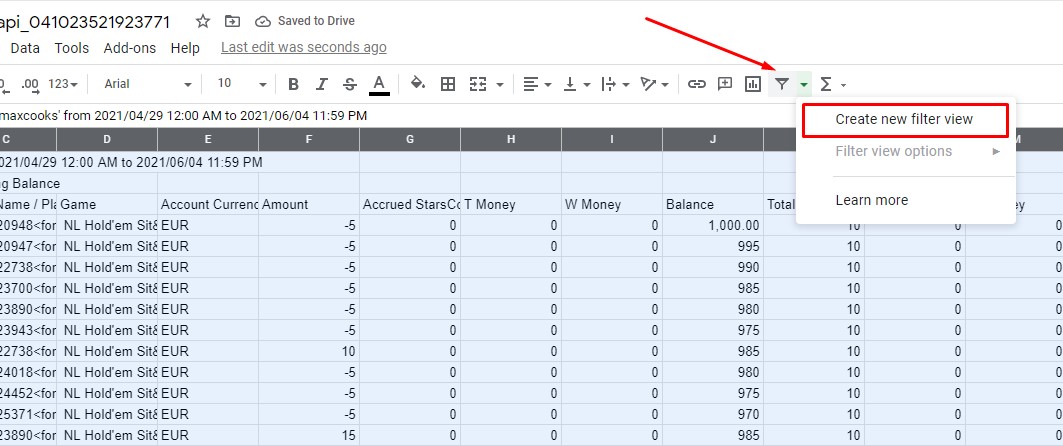
Task: Select Balance cell showing 970
Action: point(713,415)
